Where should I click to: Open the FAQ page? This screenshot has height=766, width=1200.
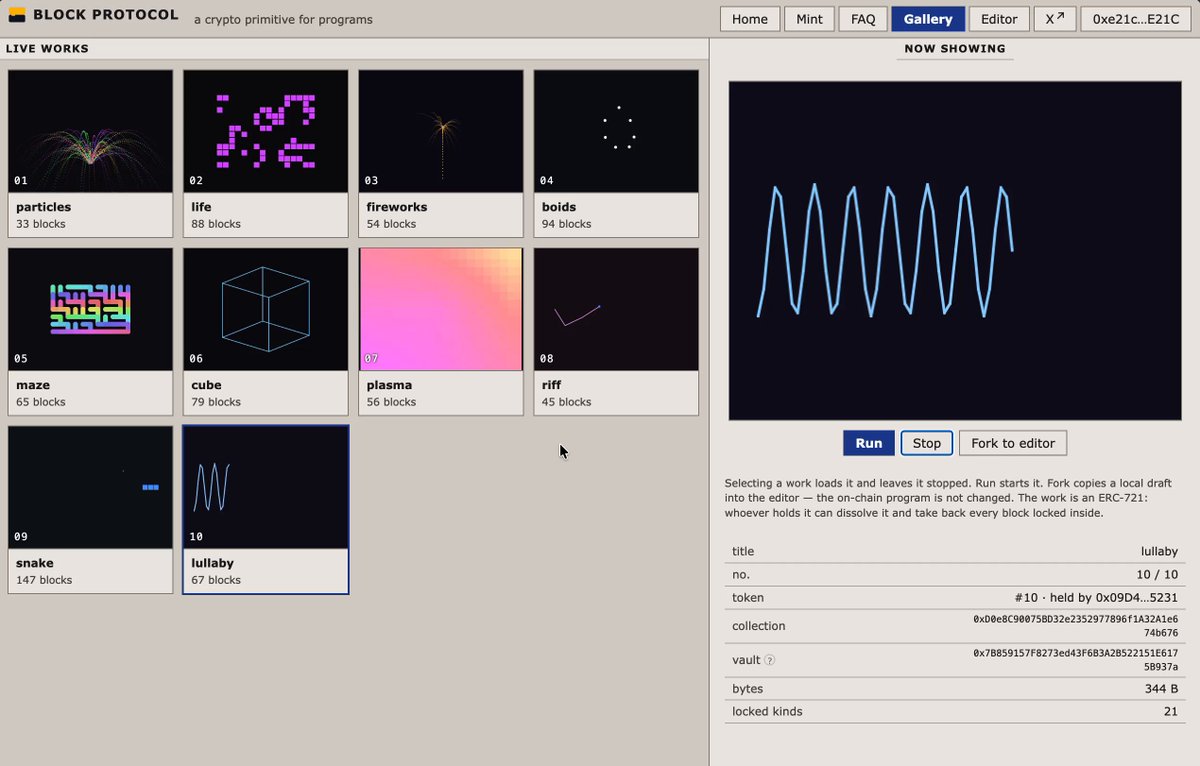pyautogui.click(x=863, y=19)
